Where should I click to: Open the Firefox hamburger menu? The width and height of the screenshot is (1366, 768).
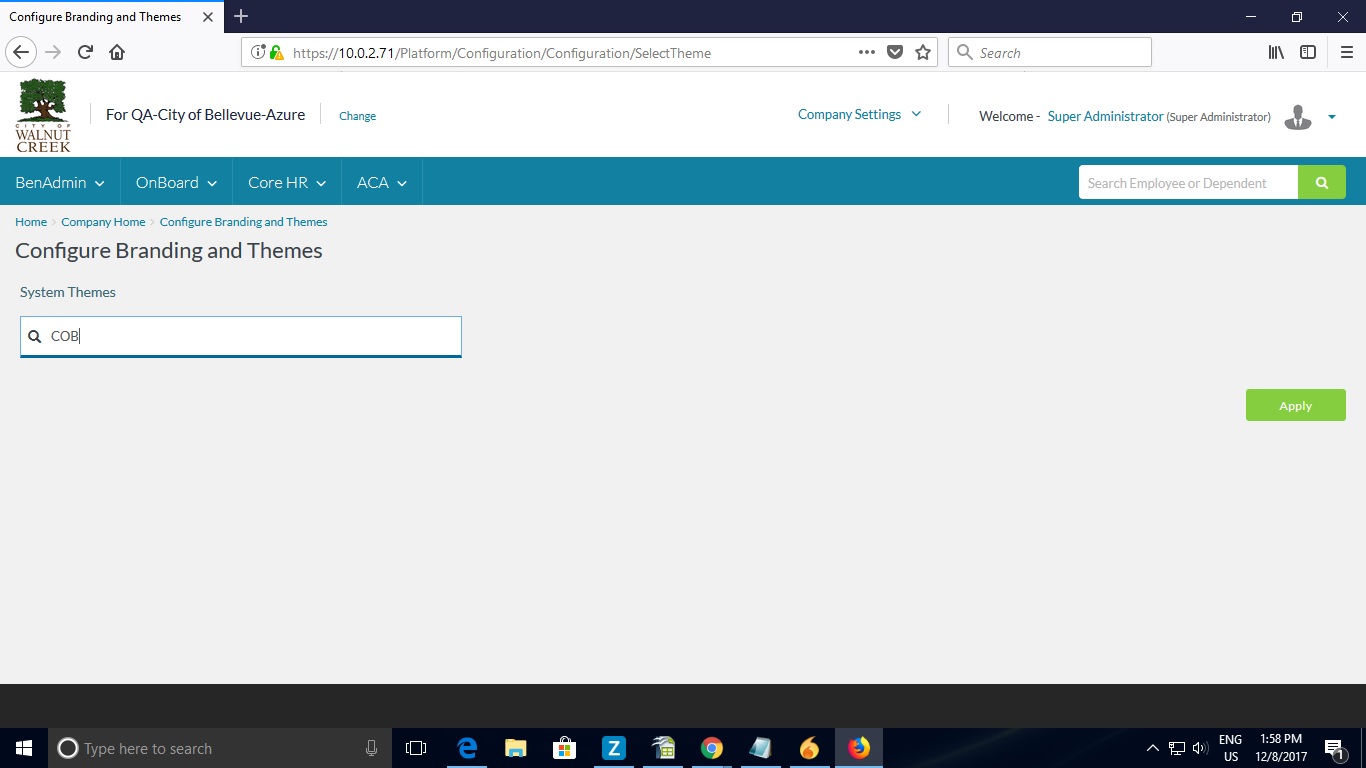point(1346,53)
